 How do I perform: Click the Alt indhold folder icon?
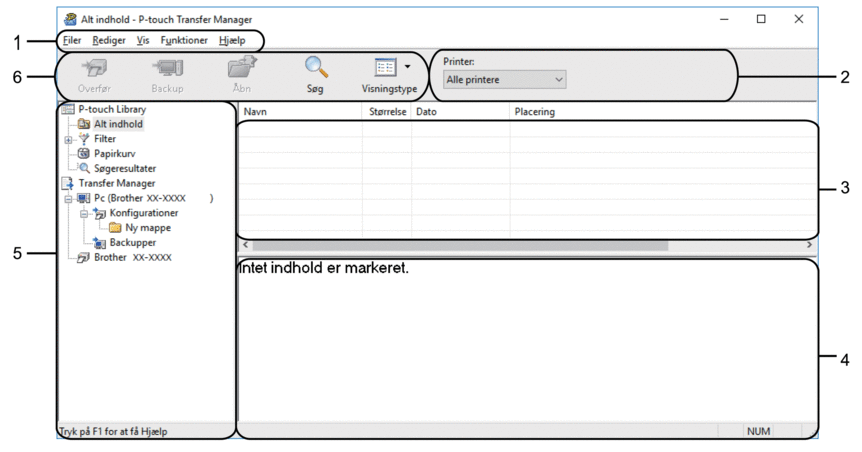pyautogui.click(x=84, y=124)
